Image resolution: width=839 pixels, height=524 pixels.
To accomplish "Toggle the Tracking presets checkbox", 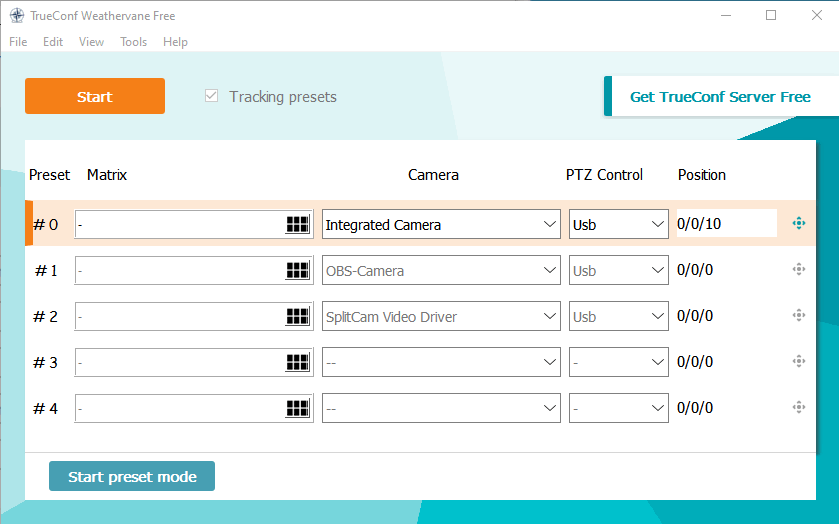I will coord(211,96).
